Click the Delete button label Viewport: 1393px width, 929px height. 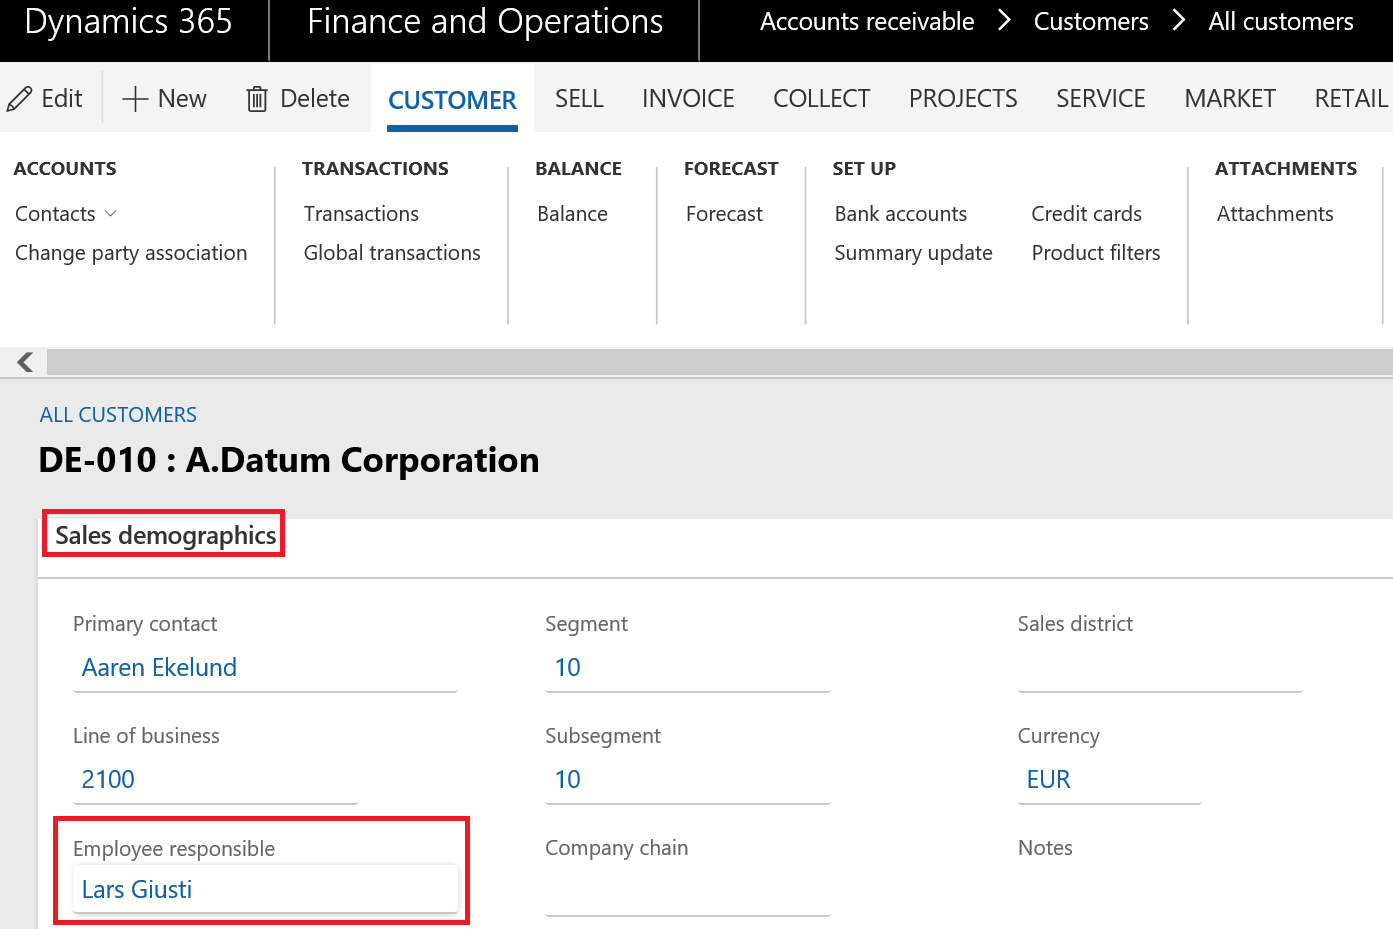click(x=315, y=99)
